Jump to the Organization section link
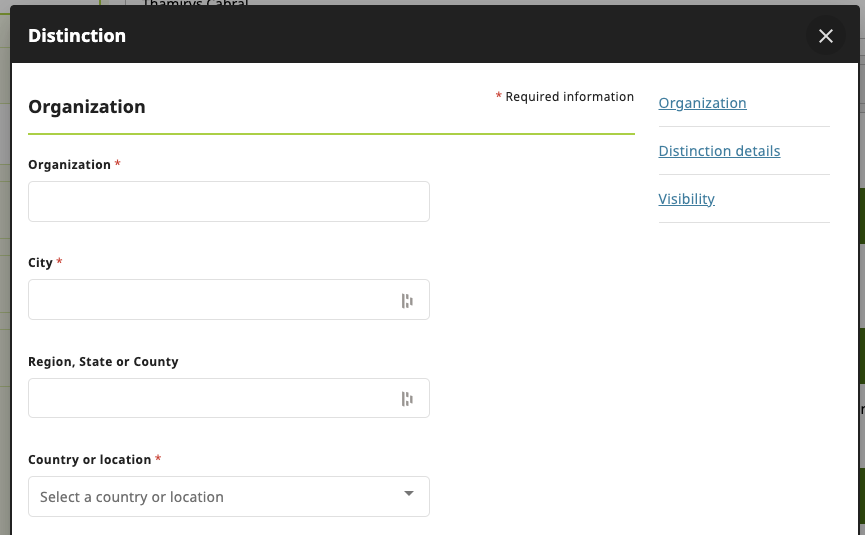Image resolution: width=865 pixels, height=535 pixels. [x=702, y=103]
